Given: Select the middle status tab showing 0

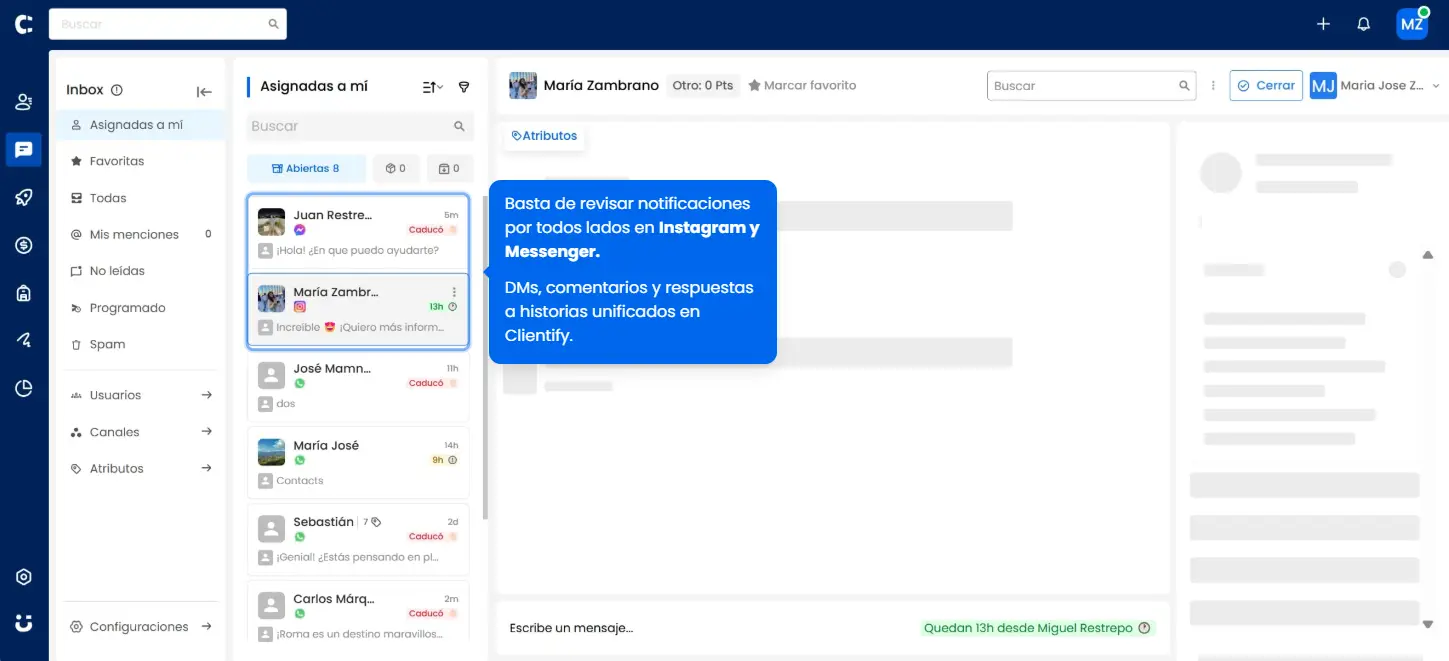Looking at the screenshot, I should [396, 168].
